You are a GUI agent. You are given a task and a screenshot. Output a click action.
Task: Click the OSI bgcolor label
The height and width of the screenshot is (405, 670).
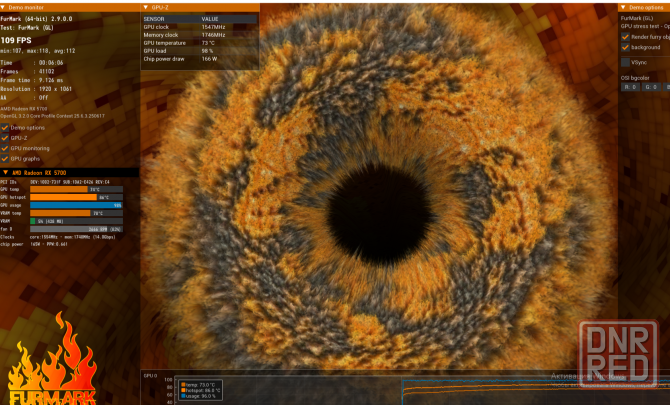pyautogui.click(x=635, y=78)
